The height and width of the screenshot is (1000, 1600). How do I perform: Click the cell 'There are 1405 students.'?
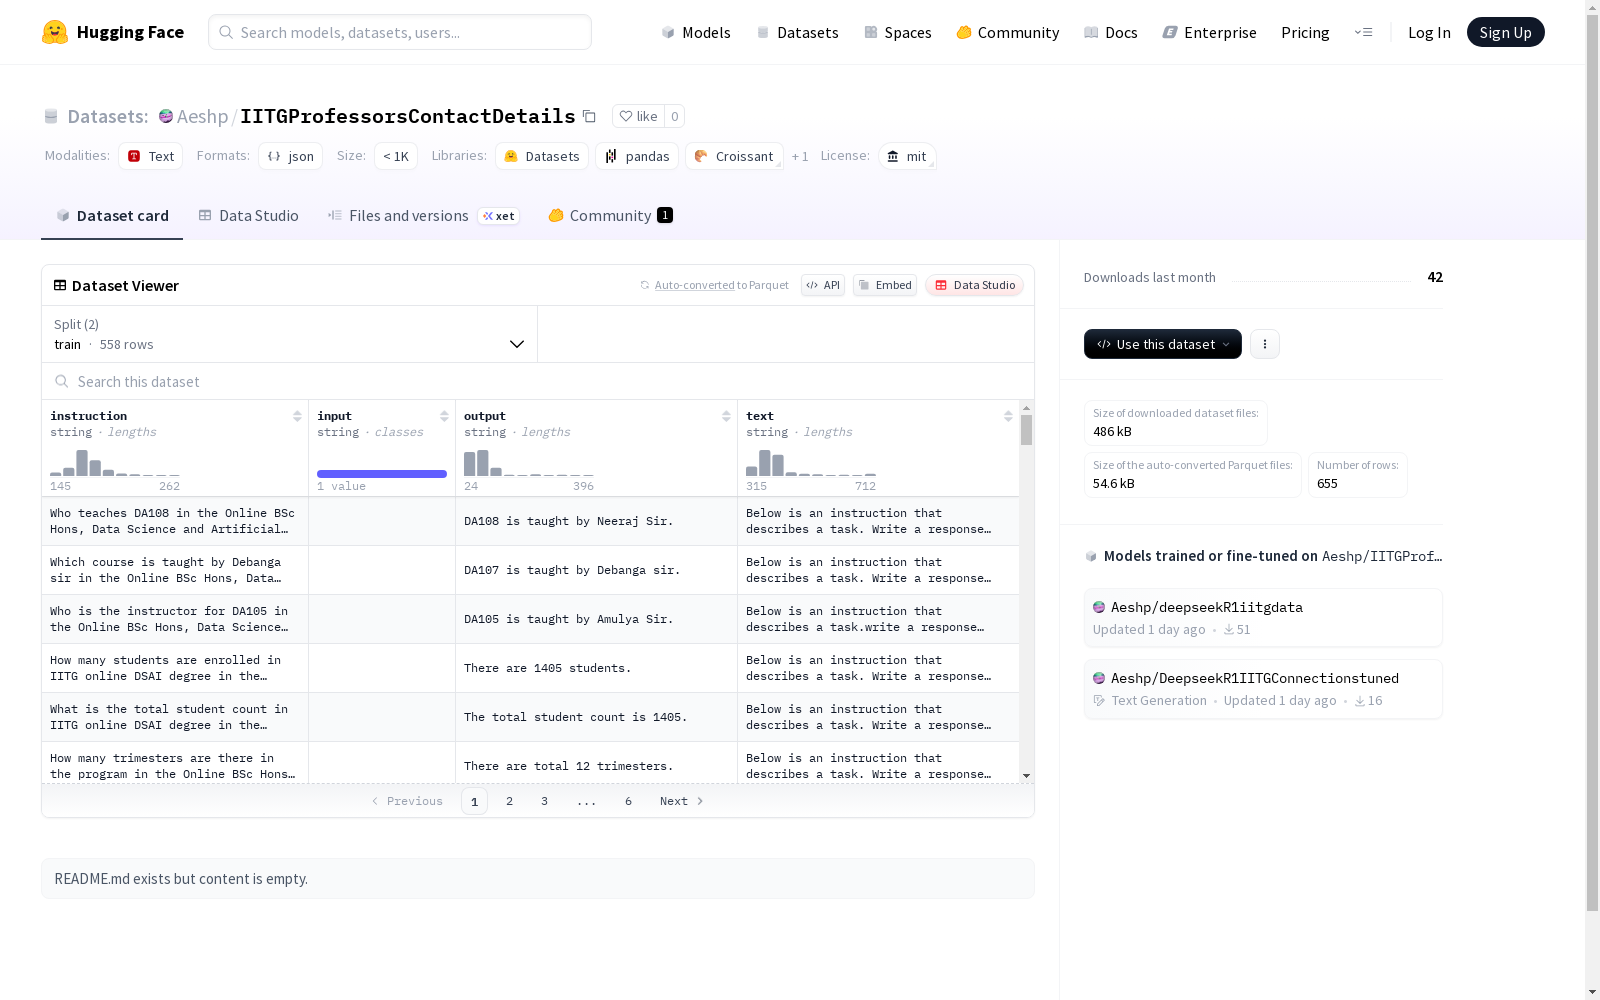tap(596, 668)
